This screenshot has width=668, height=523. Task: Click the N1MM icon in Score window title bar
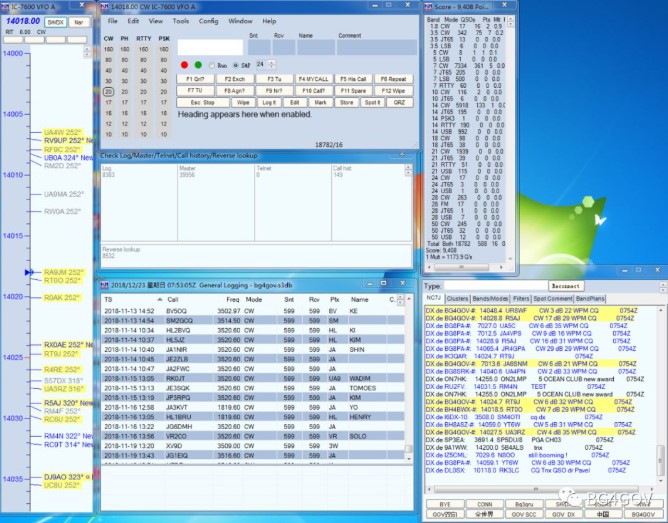pyautogui.click(x=428, y=7)
